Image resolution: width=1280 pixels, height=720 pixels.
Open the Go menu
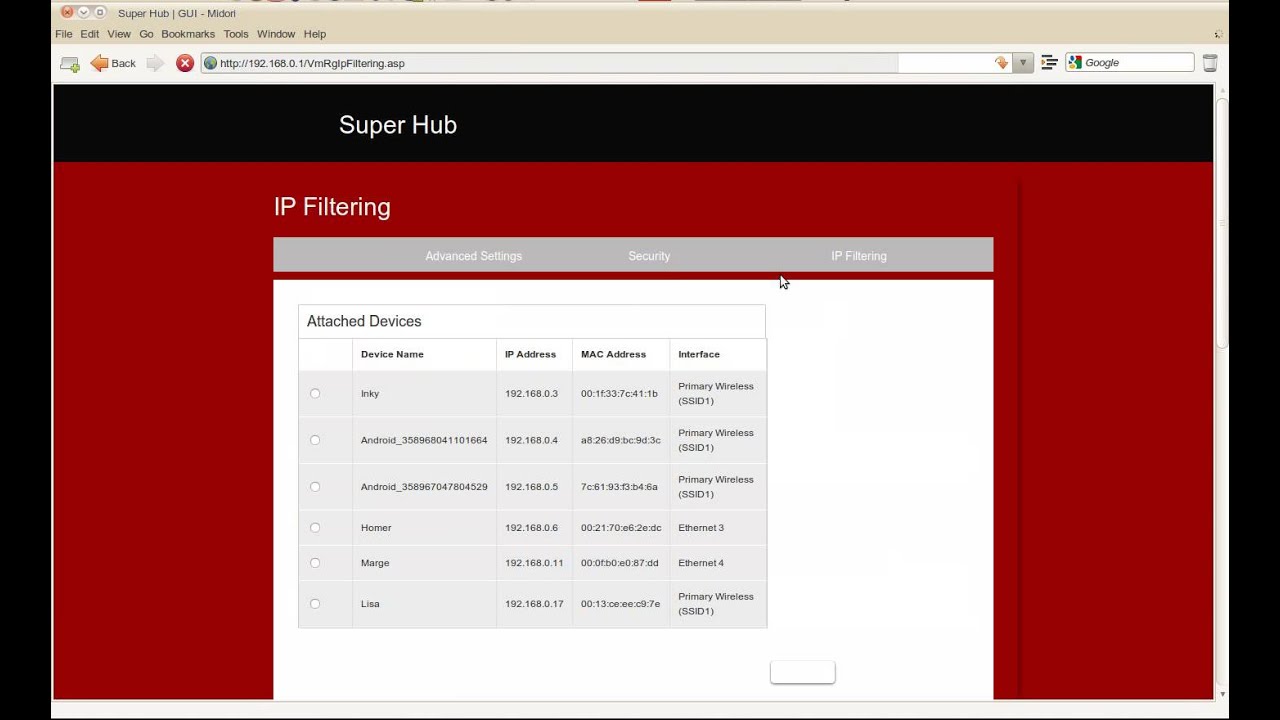pos(146,34)
